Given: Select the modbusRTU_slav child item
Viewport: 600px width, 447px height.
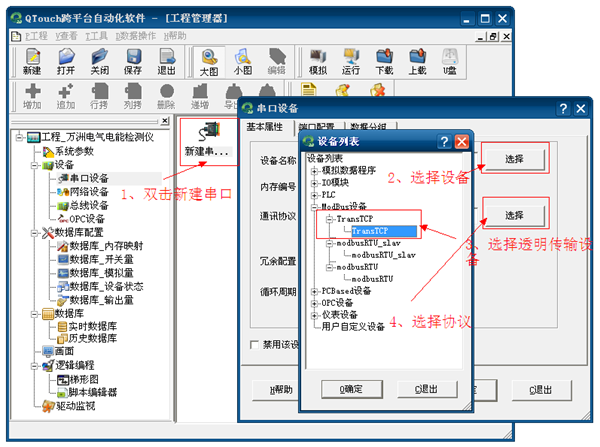Looking at the screenshot, I should (383, 255).
